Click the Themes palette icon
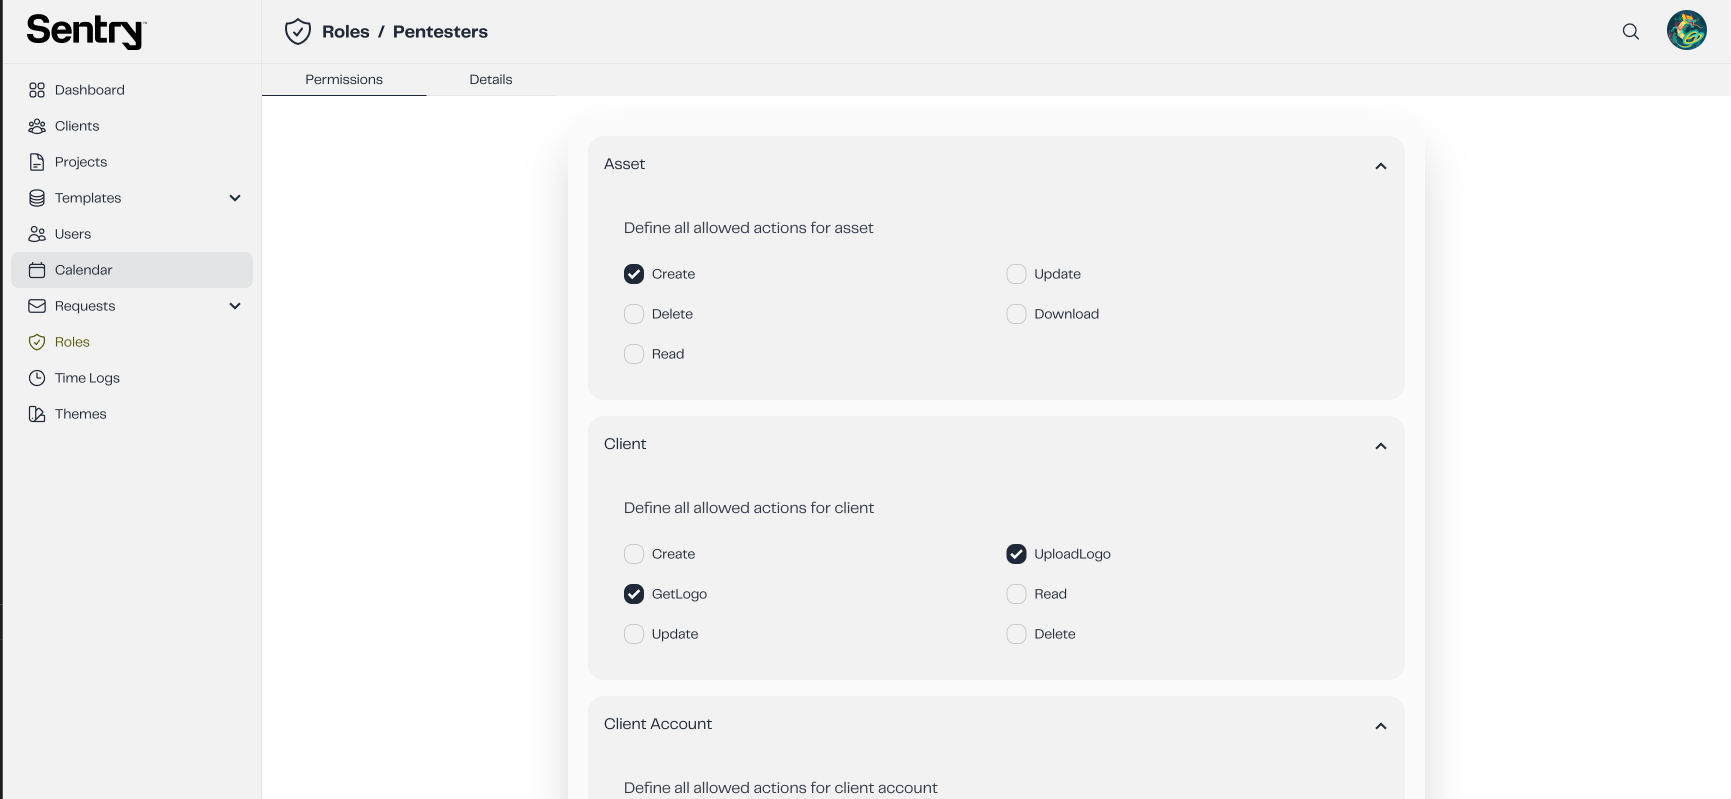The image size is (1731, 799). pos(37,414)
